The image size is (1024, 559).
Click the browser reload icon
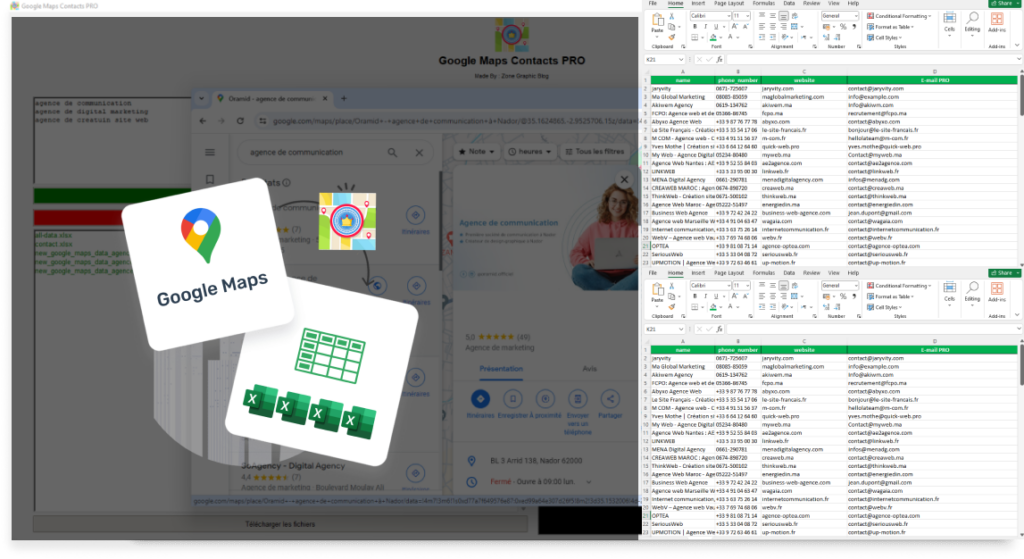[240, 121]
